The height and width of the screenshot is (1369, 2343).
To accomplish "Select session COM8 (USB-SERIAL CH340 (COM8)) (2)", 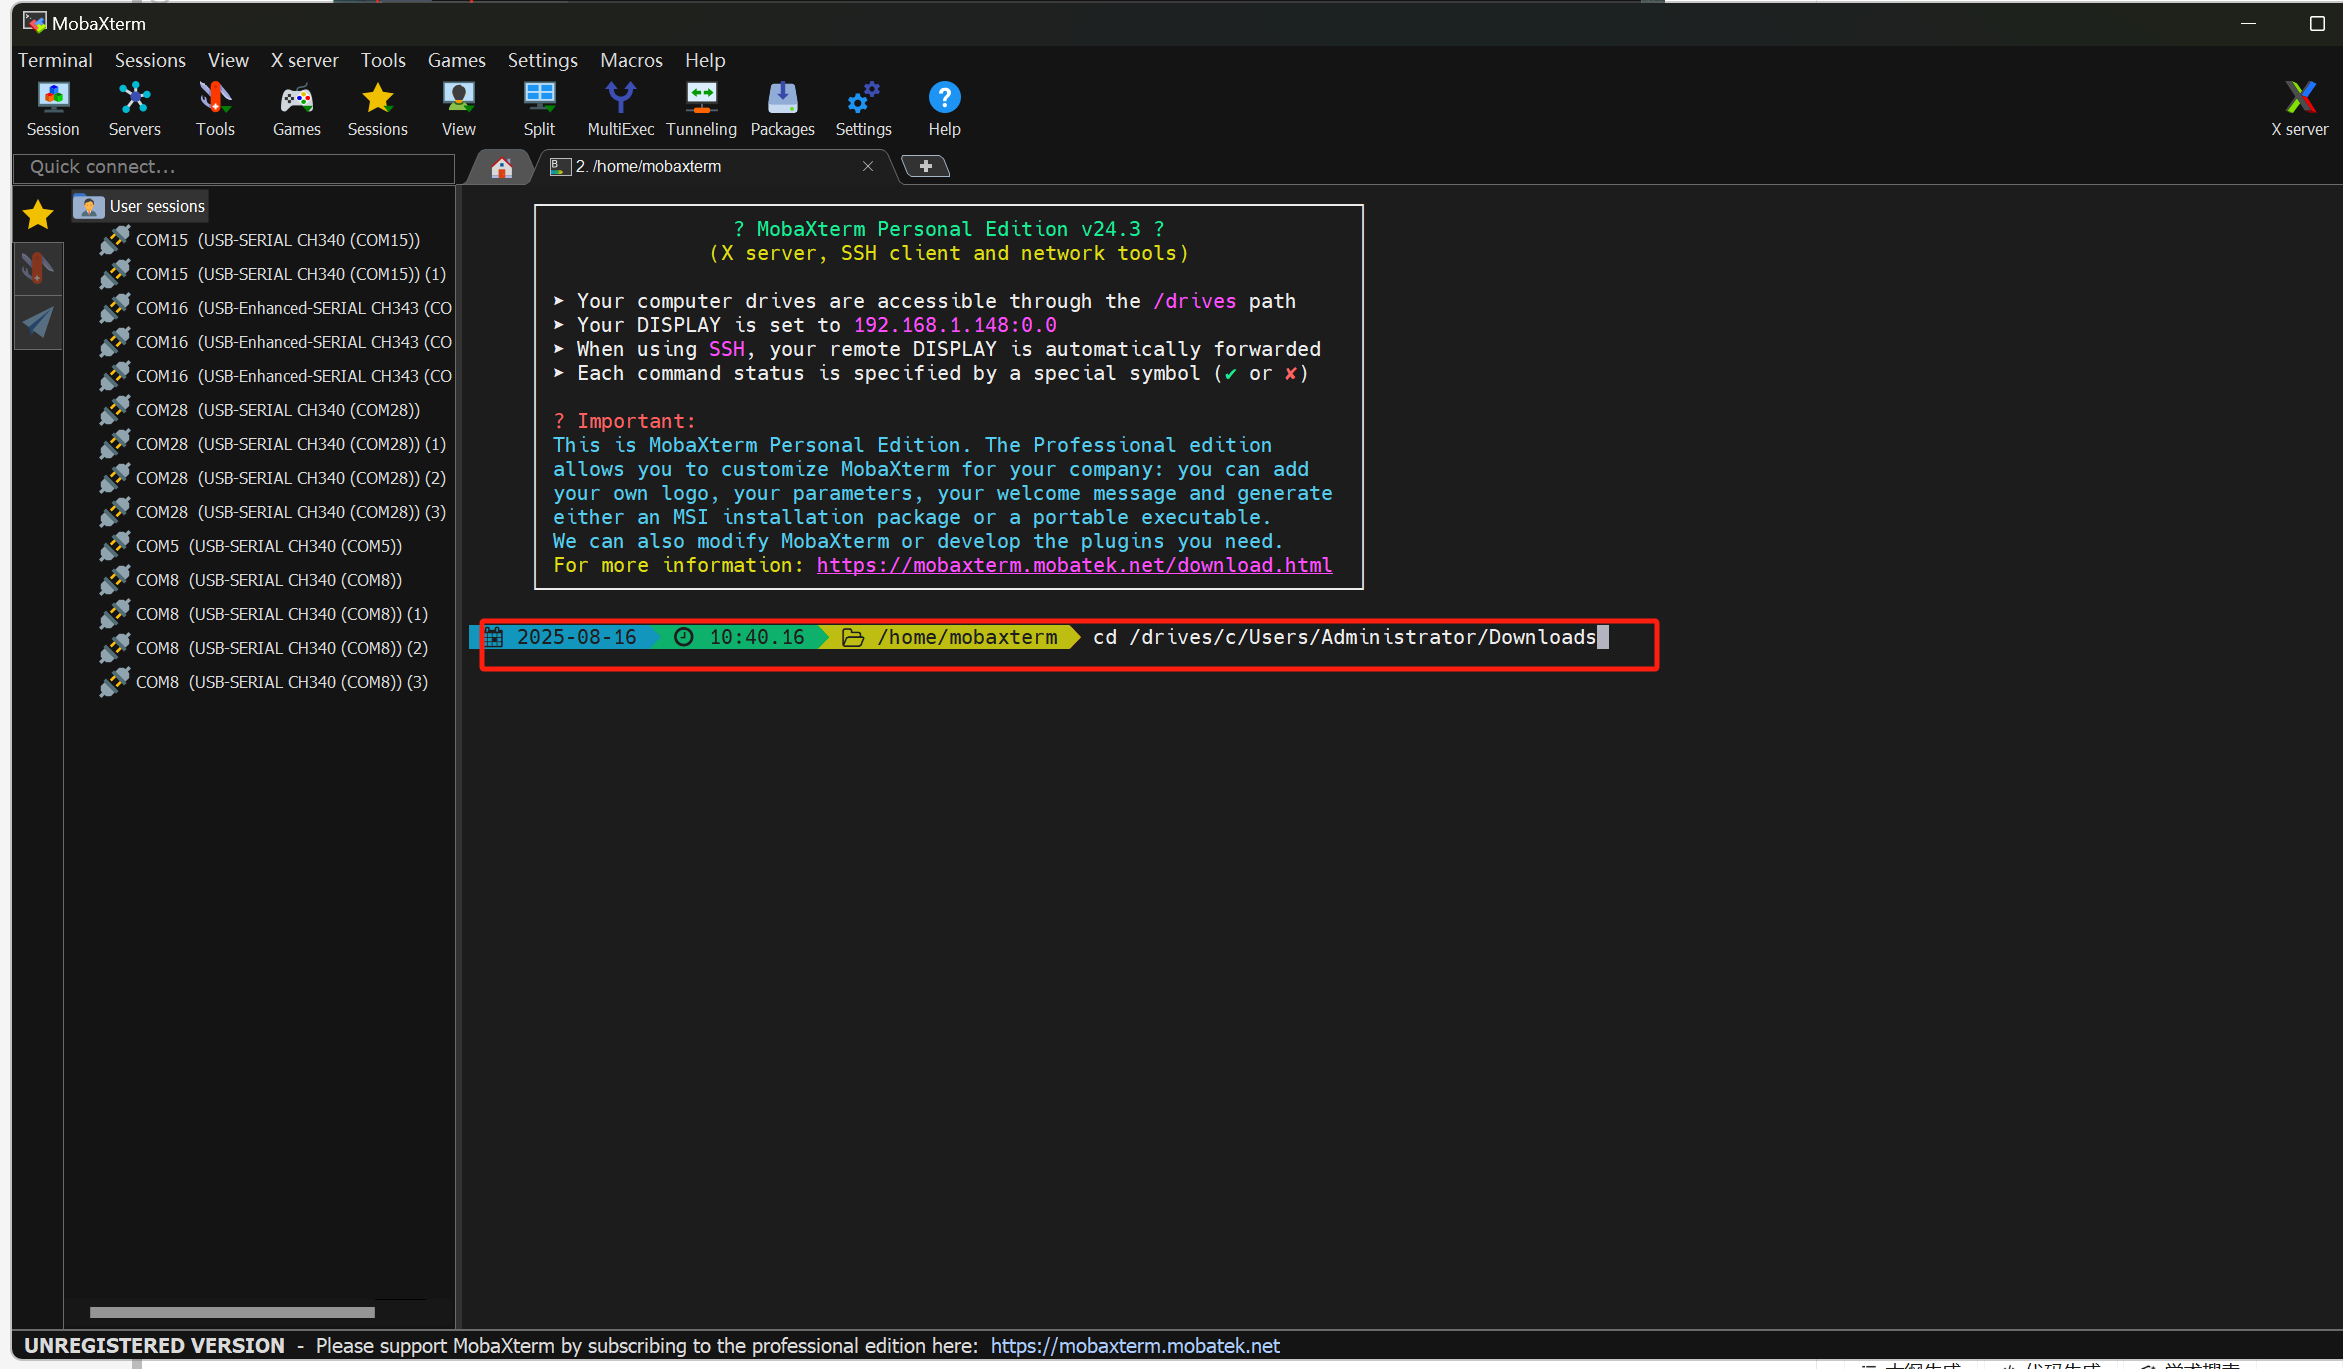I will pos(264,648).
